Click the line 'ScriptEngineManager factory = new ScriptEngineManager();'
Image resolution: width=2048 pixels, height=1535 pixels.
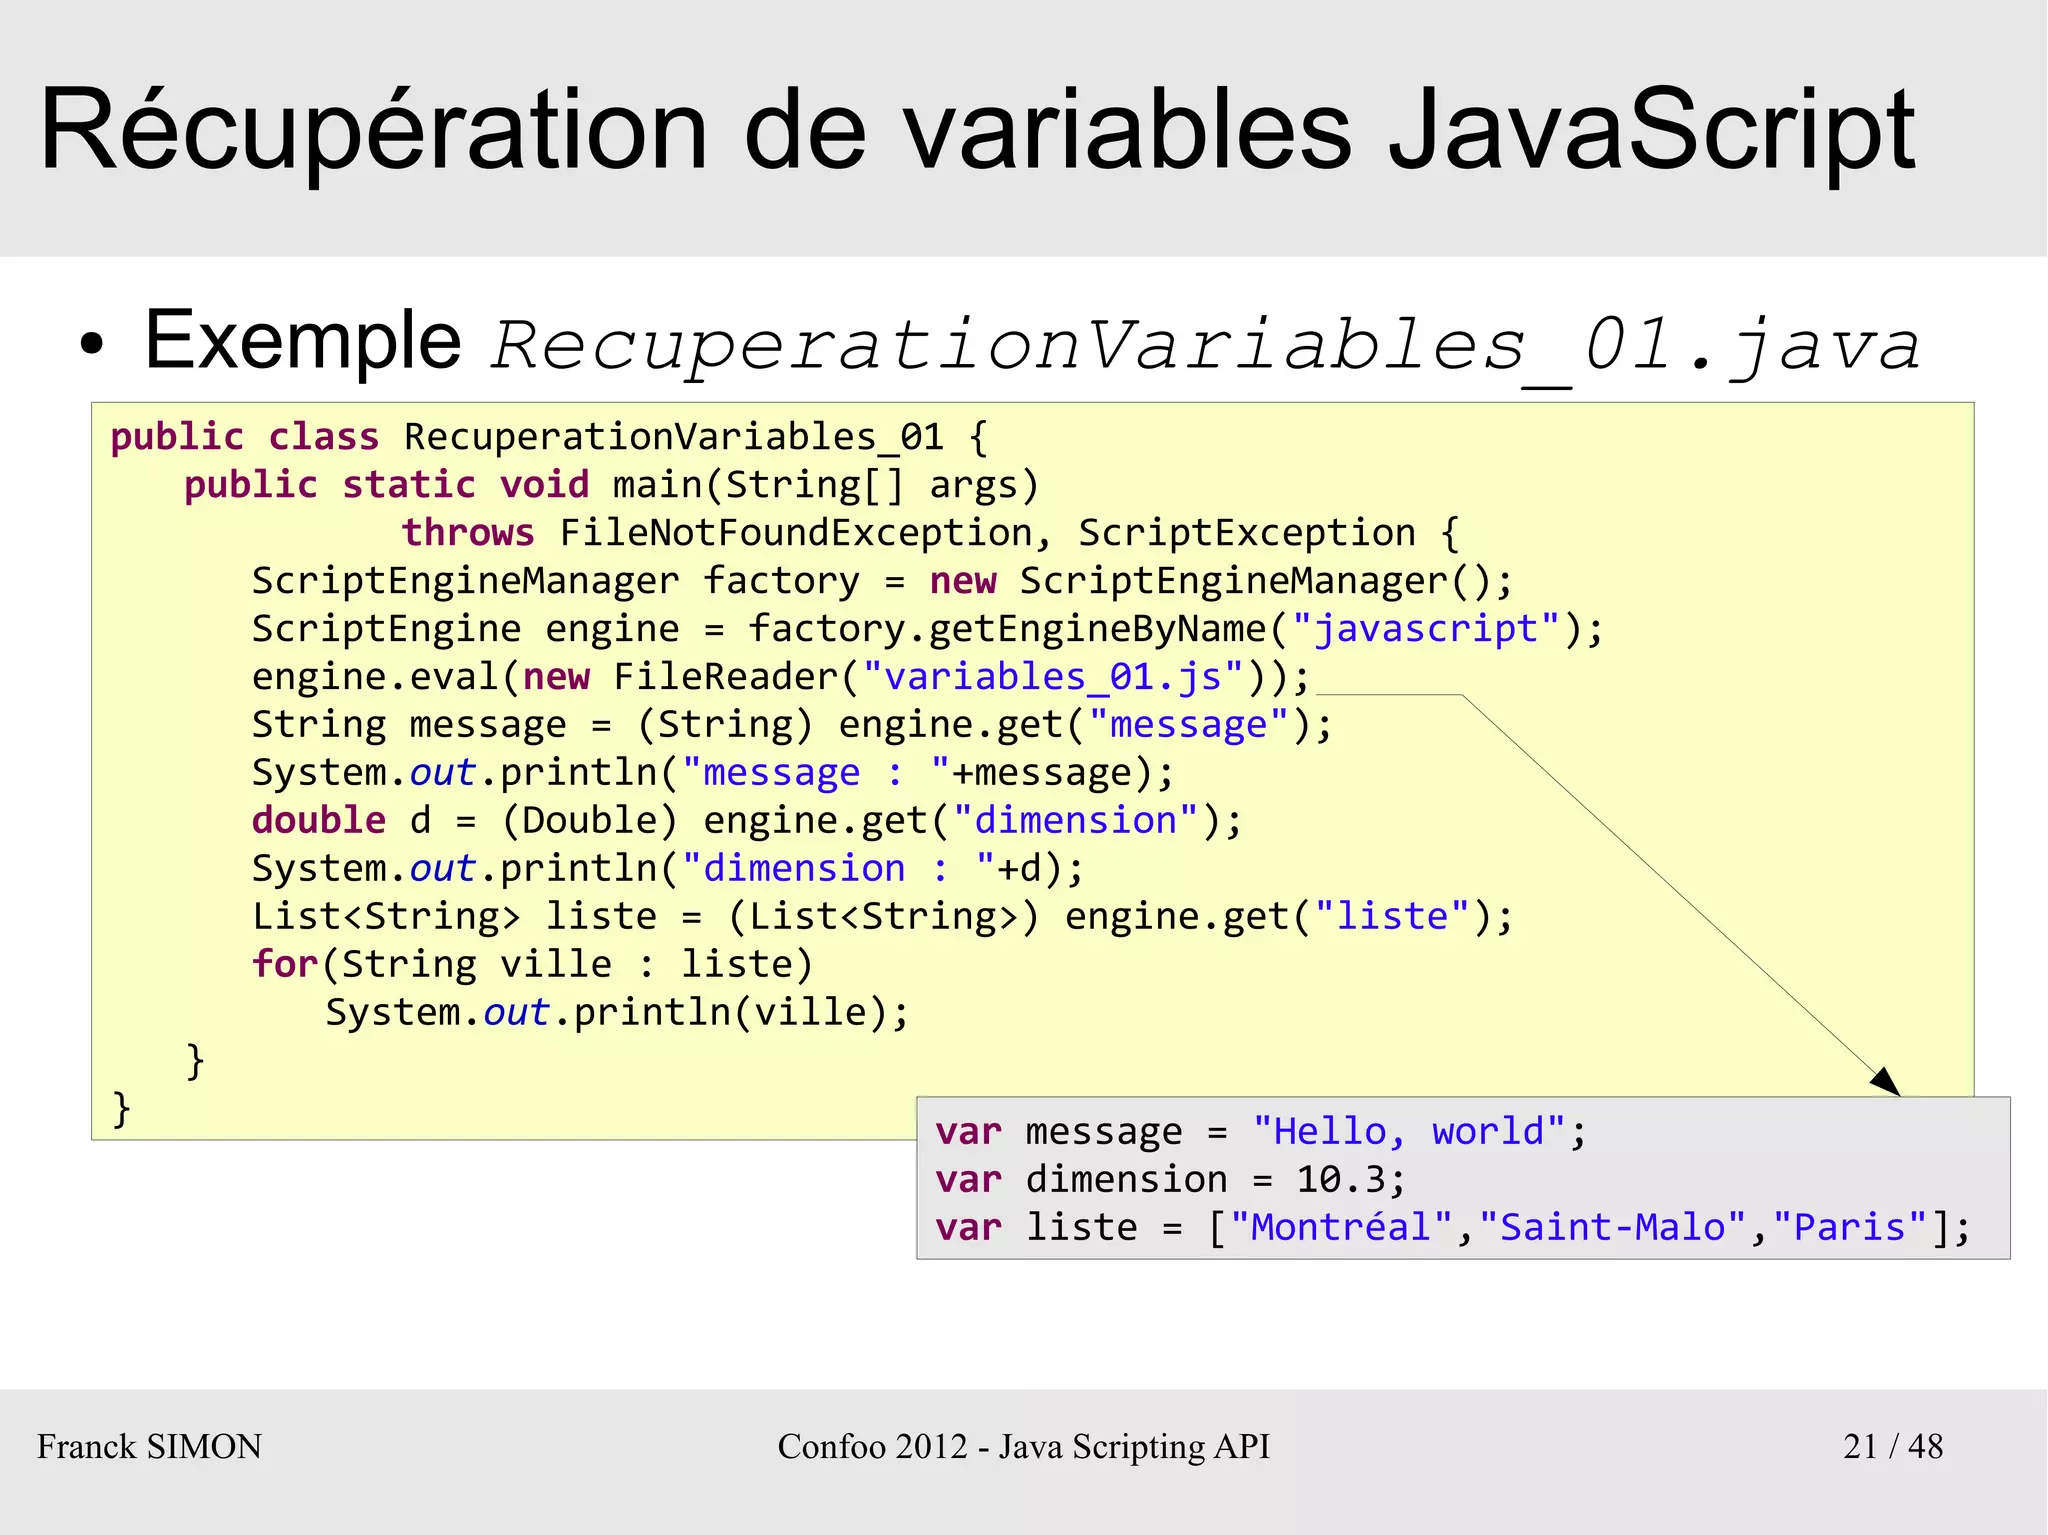pos(883,581)
